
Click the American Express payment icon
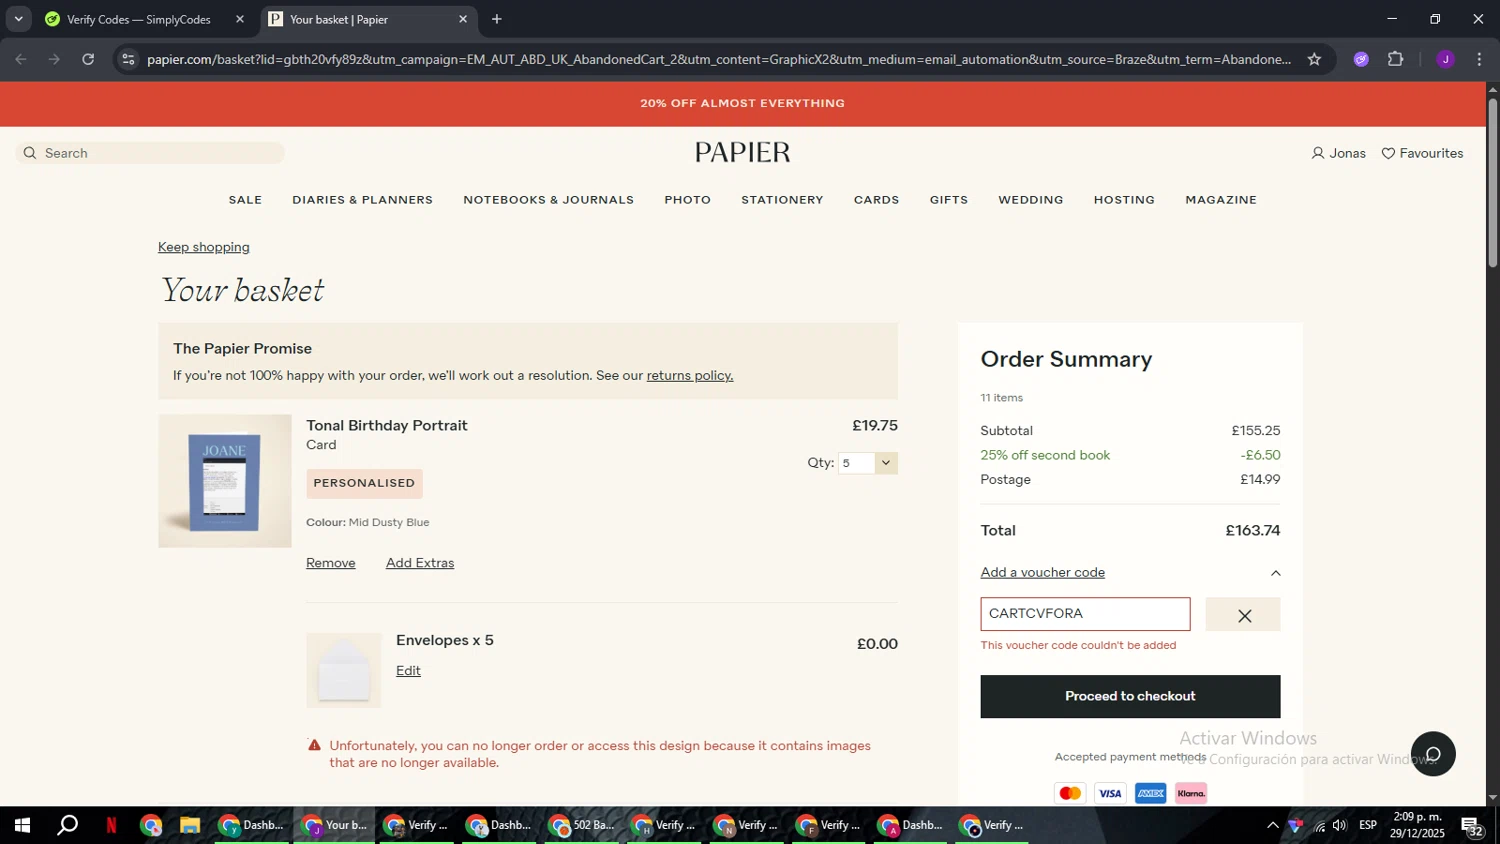1151,794
